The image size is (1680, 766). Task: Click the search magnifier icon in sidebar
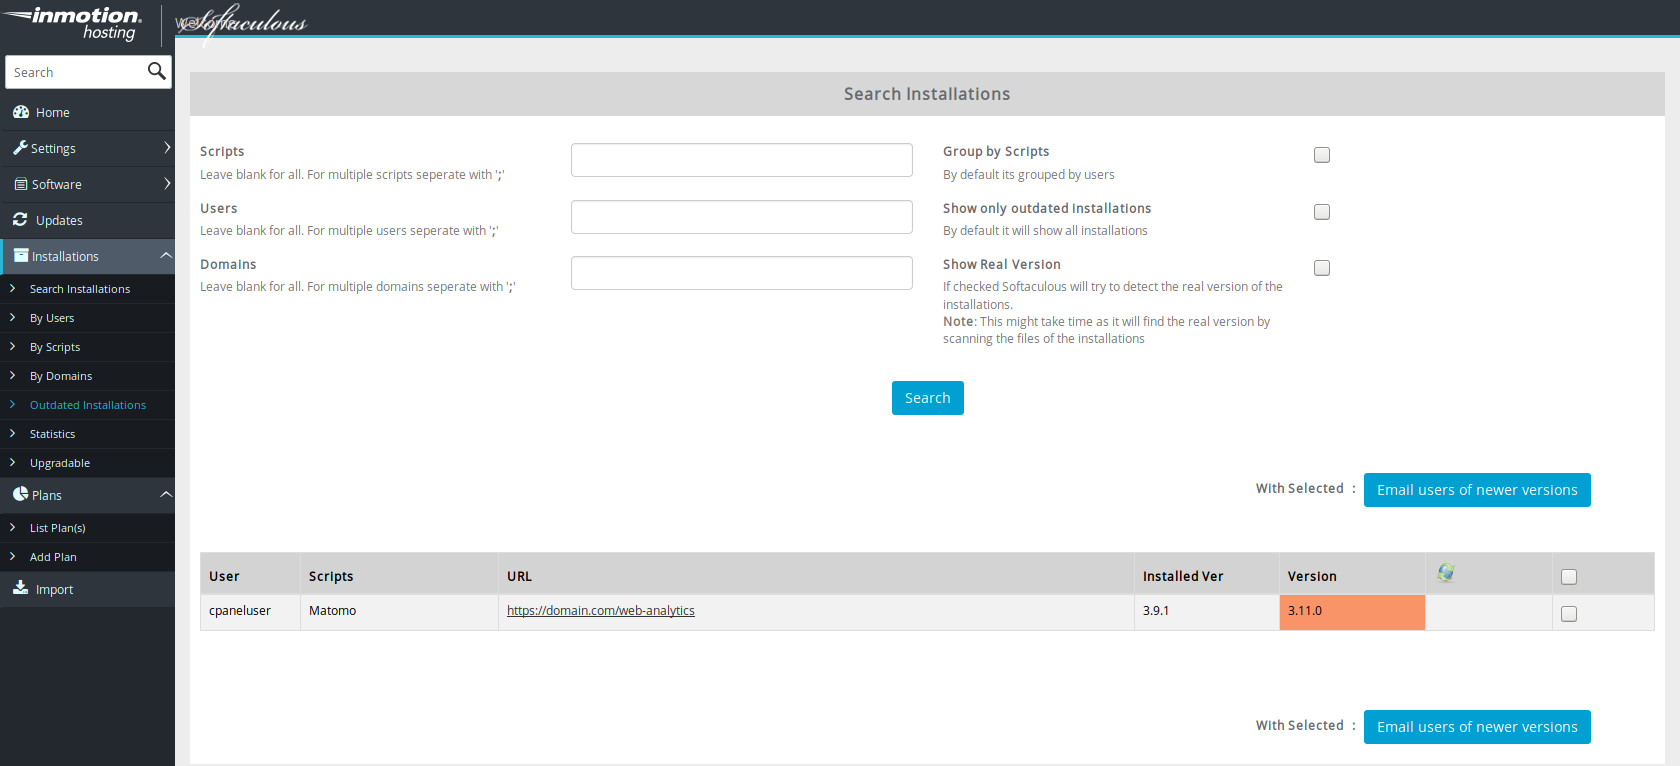click(x=156, y=71)
